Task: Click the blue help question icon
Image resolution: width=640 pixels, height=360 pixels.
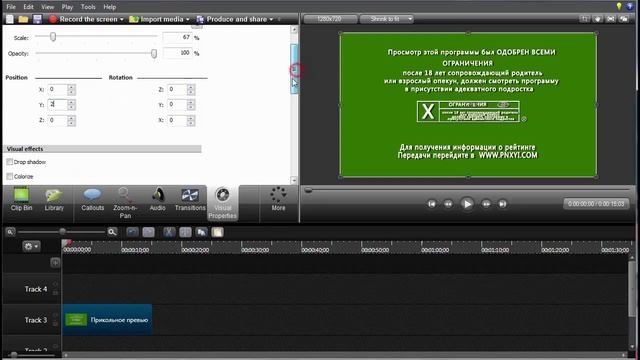Action: 630,6
